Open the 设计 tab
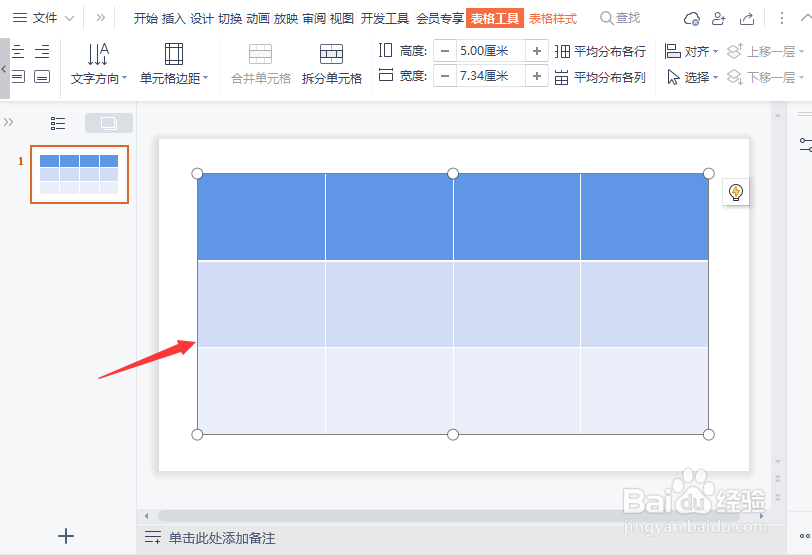 pyautogui.click(x=201, y=19)
